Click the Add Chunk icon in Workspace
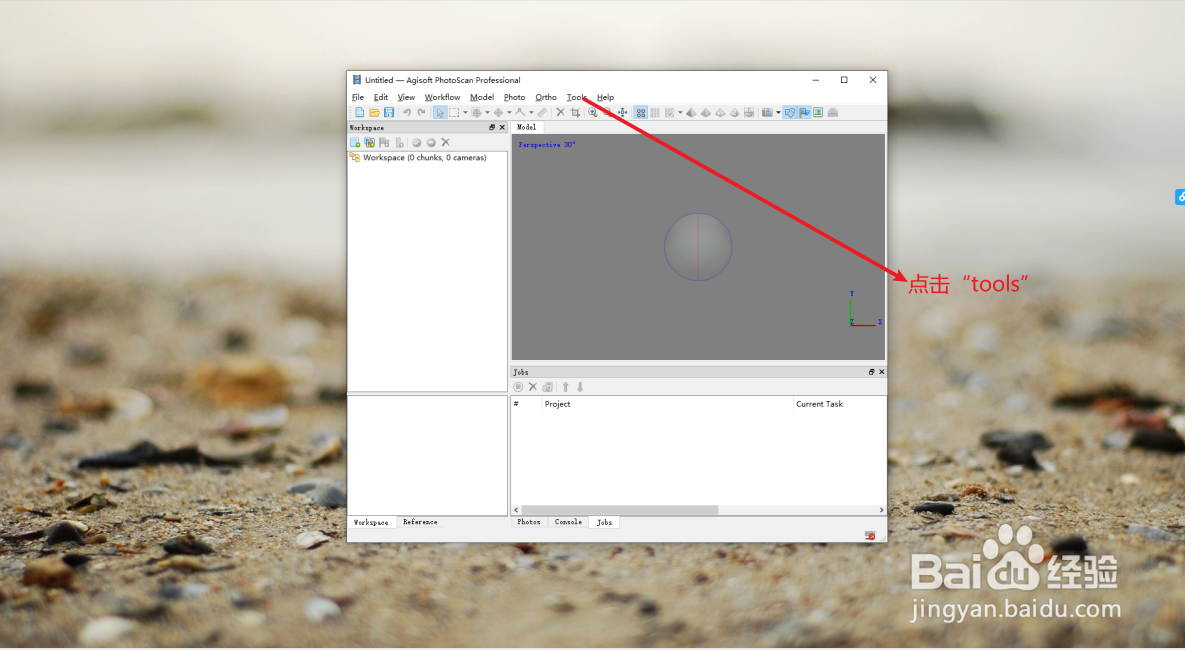Image resolution: width=1185 pixels, height=650 pixels. coord(355,142)
